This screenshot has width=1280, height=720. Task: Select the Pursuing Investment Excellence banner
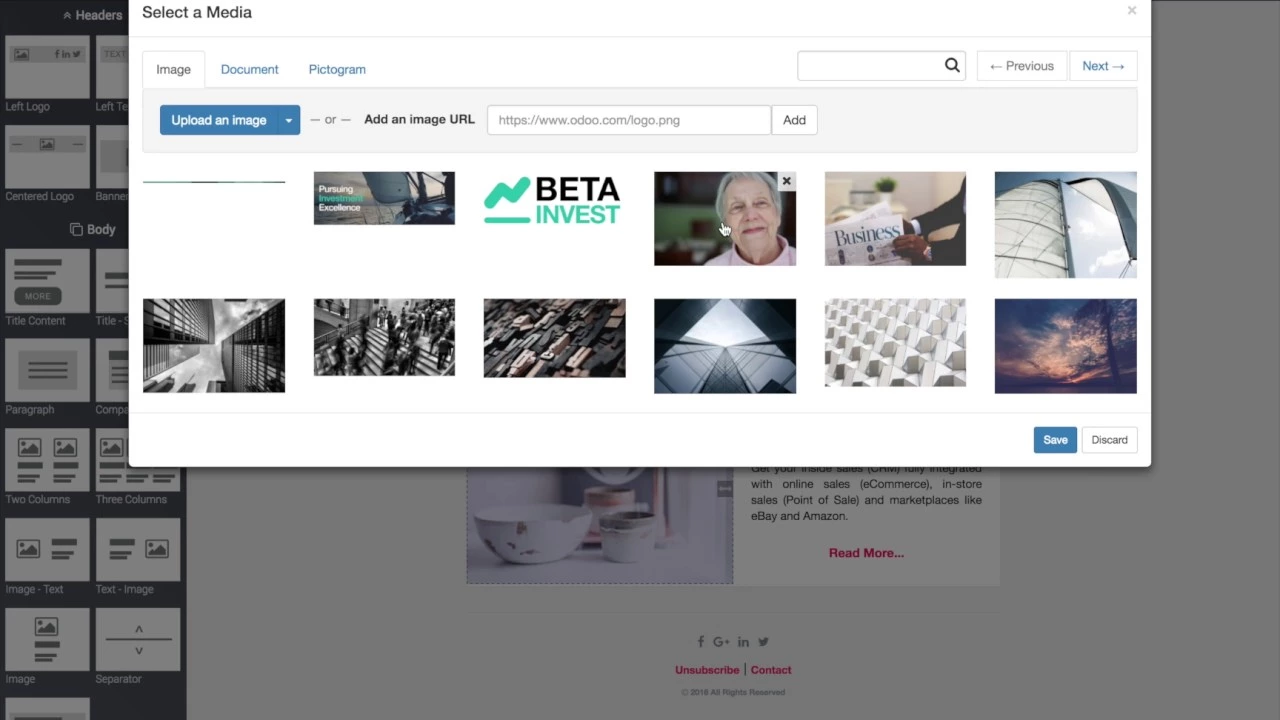pos(384,198)
